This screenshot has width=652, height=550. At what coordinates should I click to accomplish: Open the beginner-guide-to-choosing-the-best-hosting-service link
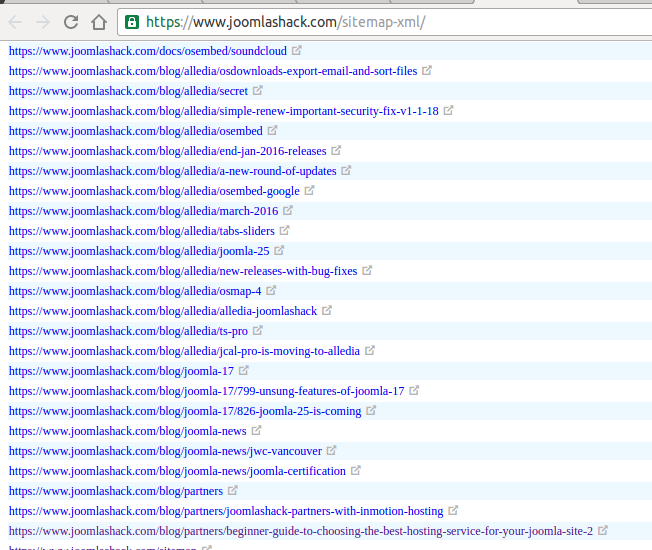301,531
